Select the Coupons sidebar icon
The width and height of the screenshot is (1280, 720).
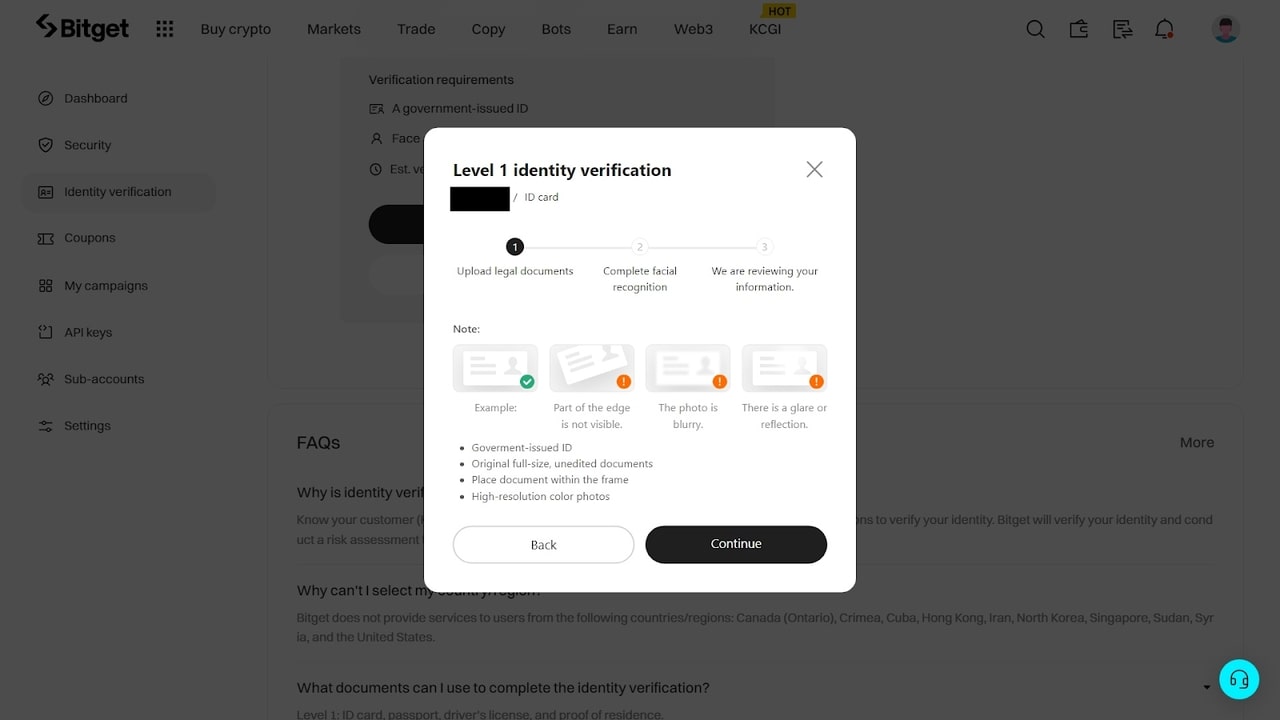46,238
